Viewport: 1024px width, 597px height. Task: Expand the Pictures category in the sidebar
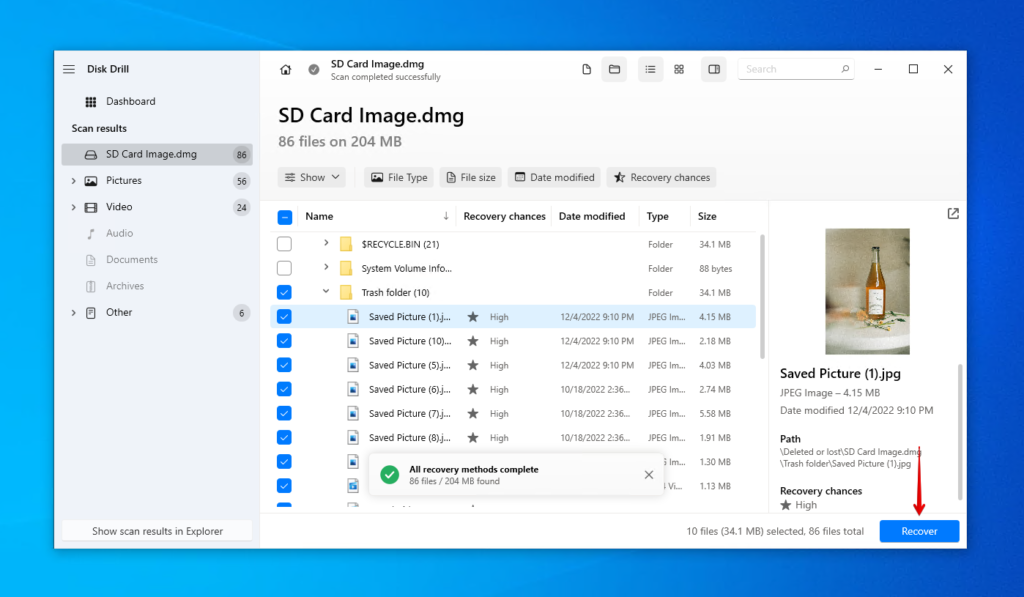click(73, 181)
